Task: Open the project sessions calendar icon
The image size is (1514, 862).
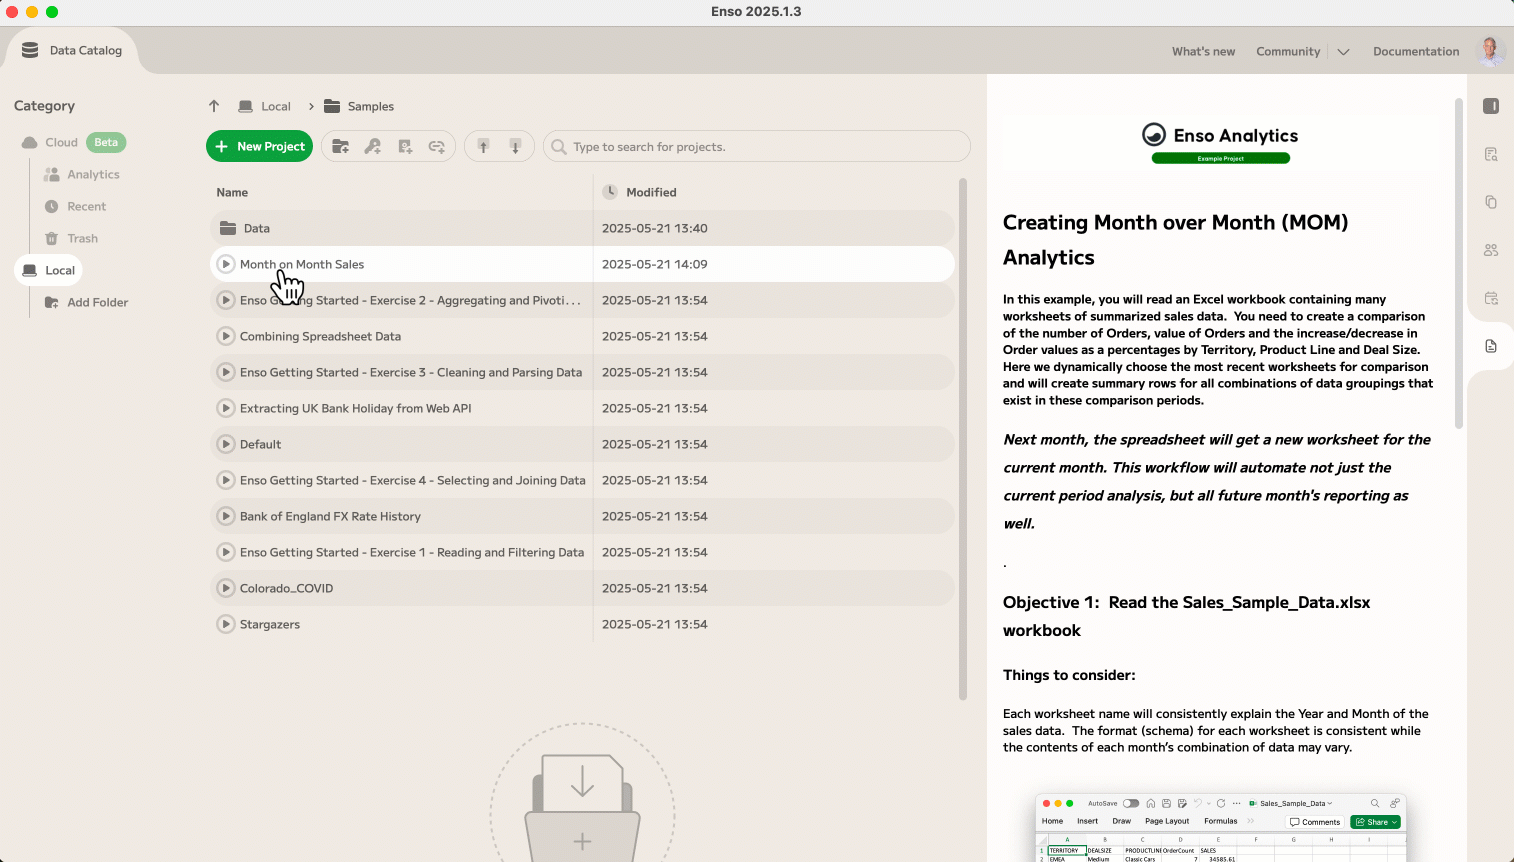Action: [1491, 298]
